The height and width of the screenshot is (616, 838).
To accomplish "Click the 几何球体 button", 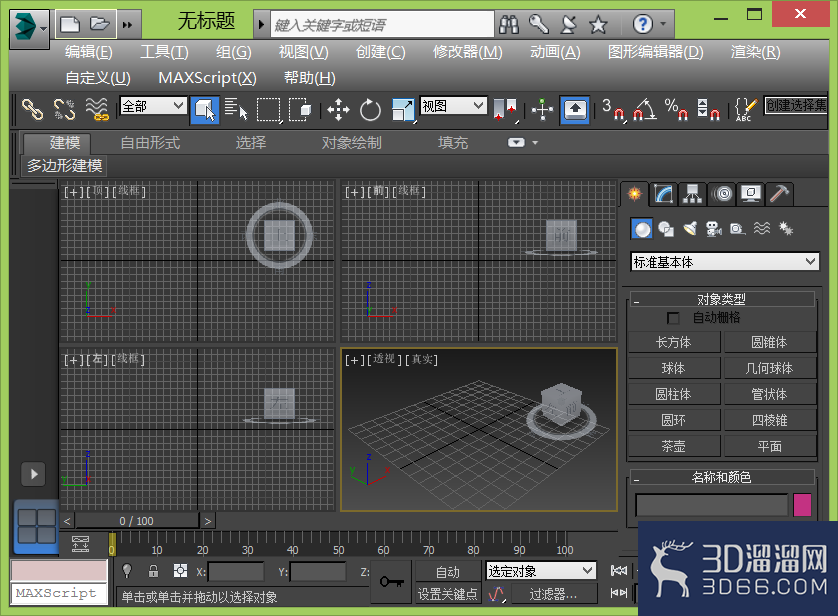I will point(770,368).
